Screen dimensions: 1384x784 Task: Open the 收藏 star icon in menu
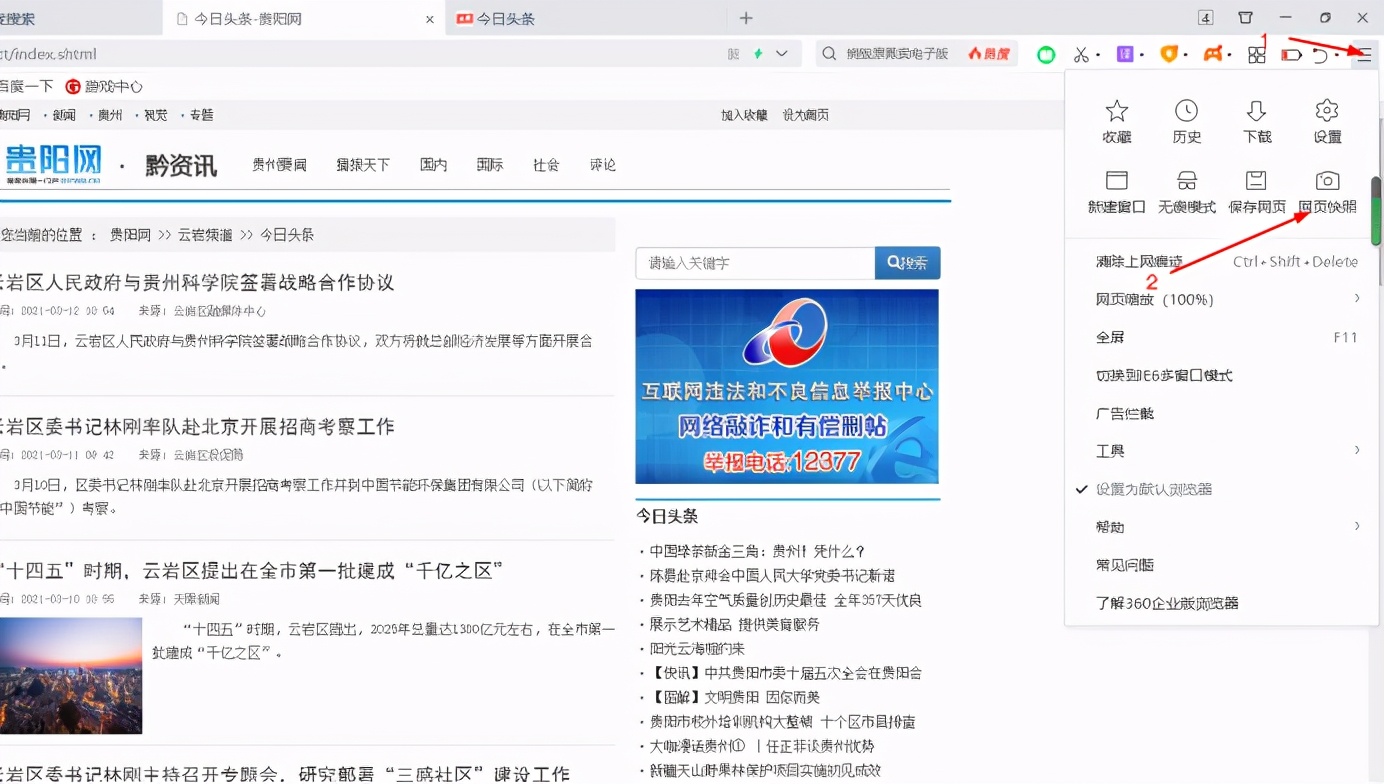1116,111
